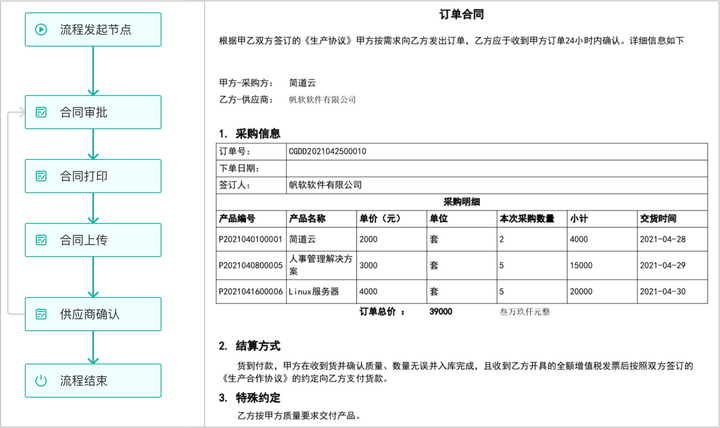
Task: Click the 3. 特殊约定 section heading
Action: click(249, 398)
